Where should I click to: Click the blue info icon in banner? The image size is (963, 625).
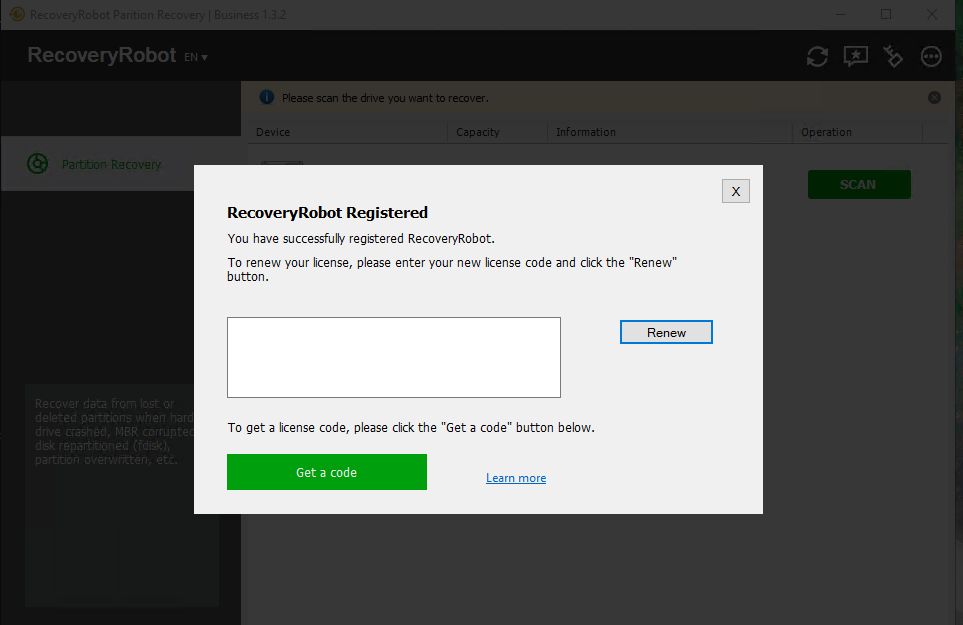click(267, 97)
